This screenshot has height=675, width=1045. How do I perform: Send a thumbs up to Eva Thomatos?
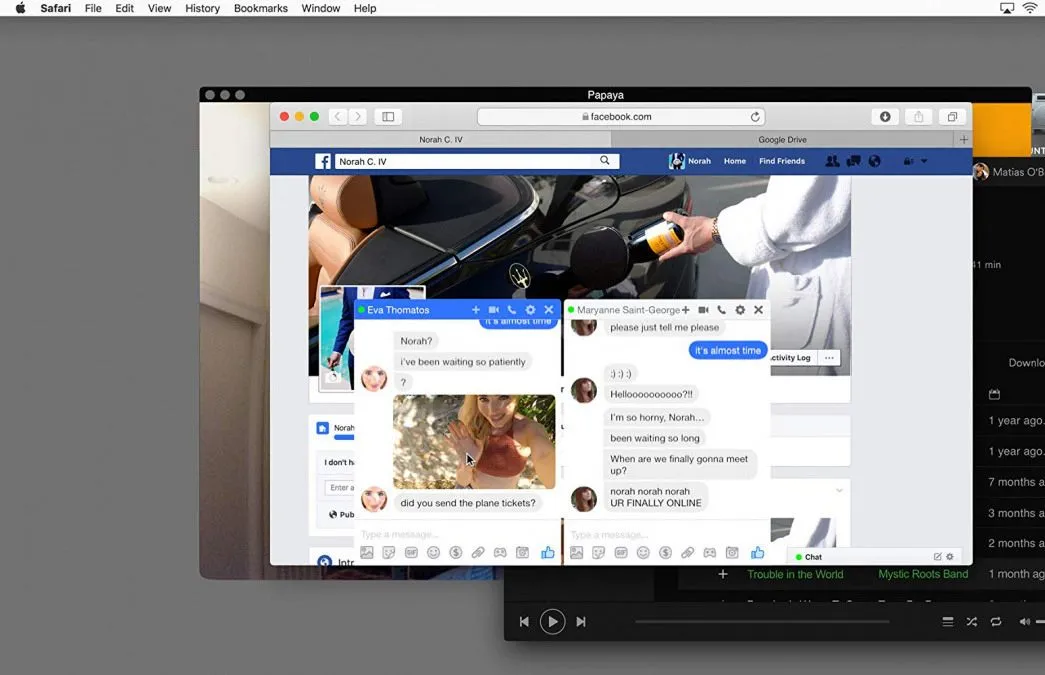tap(548, 552)
